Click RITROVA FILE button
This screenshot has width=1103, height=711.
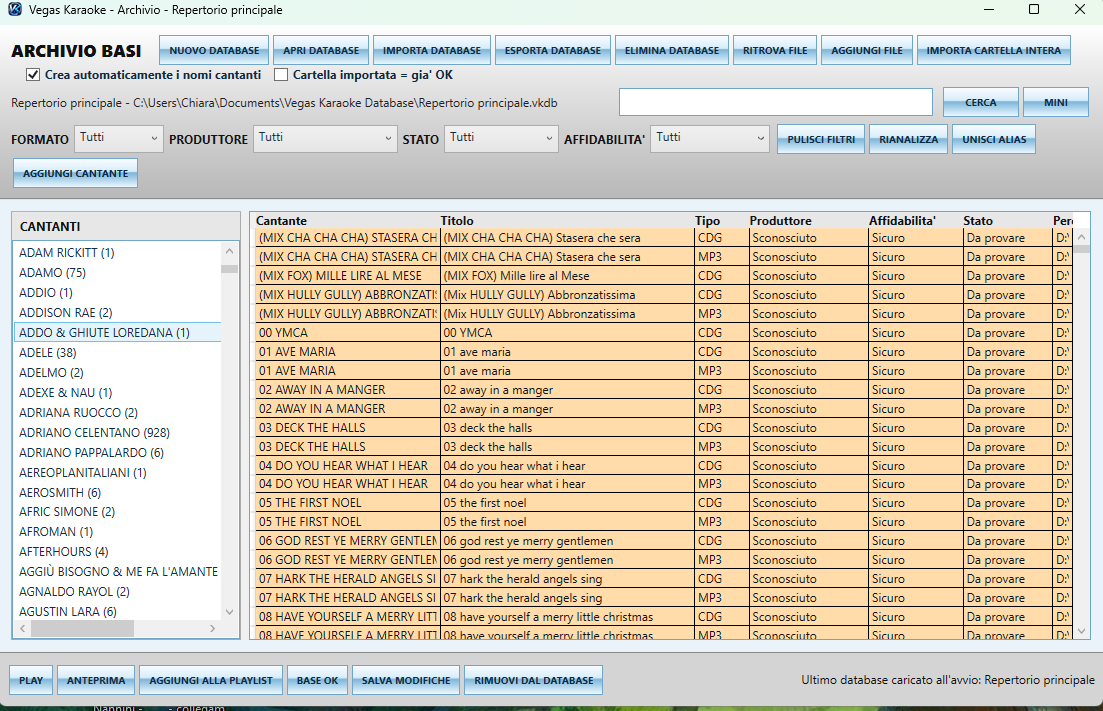775,51
